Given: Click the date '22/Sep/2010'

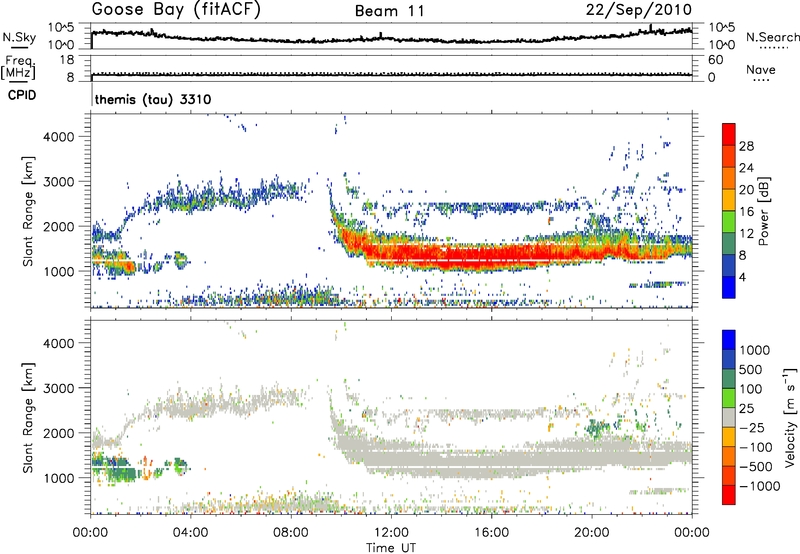Looking at the screenshot, I should (x=639, y=10).
